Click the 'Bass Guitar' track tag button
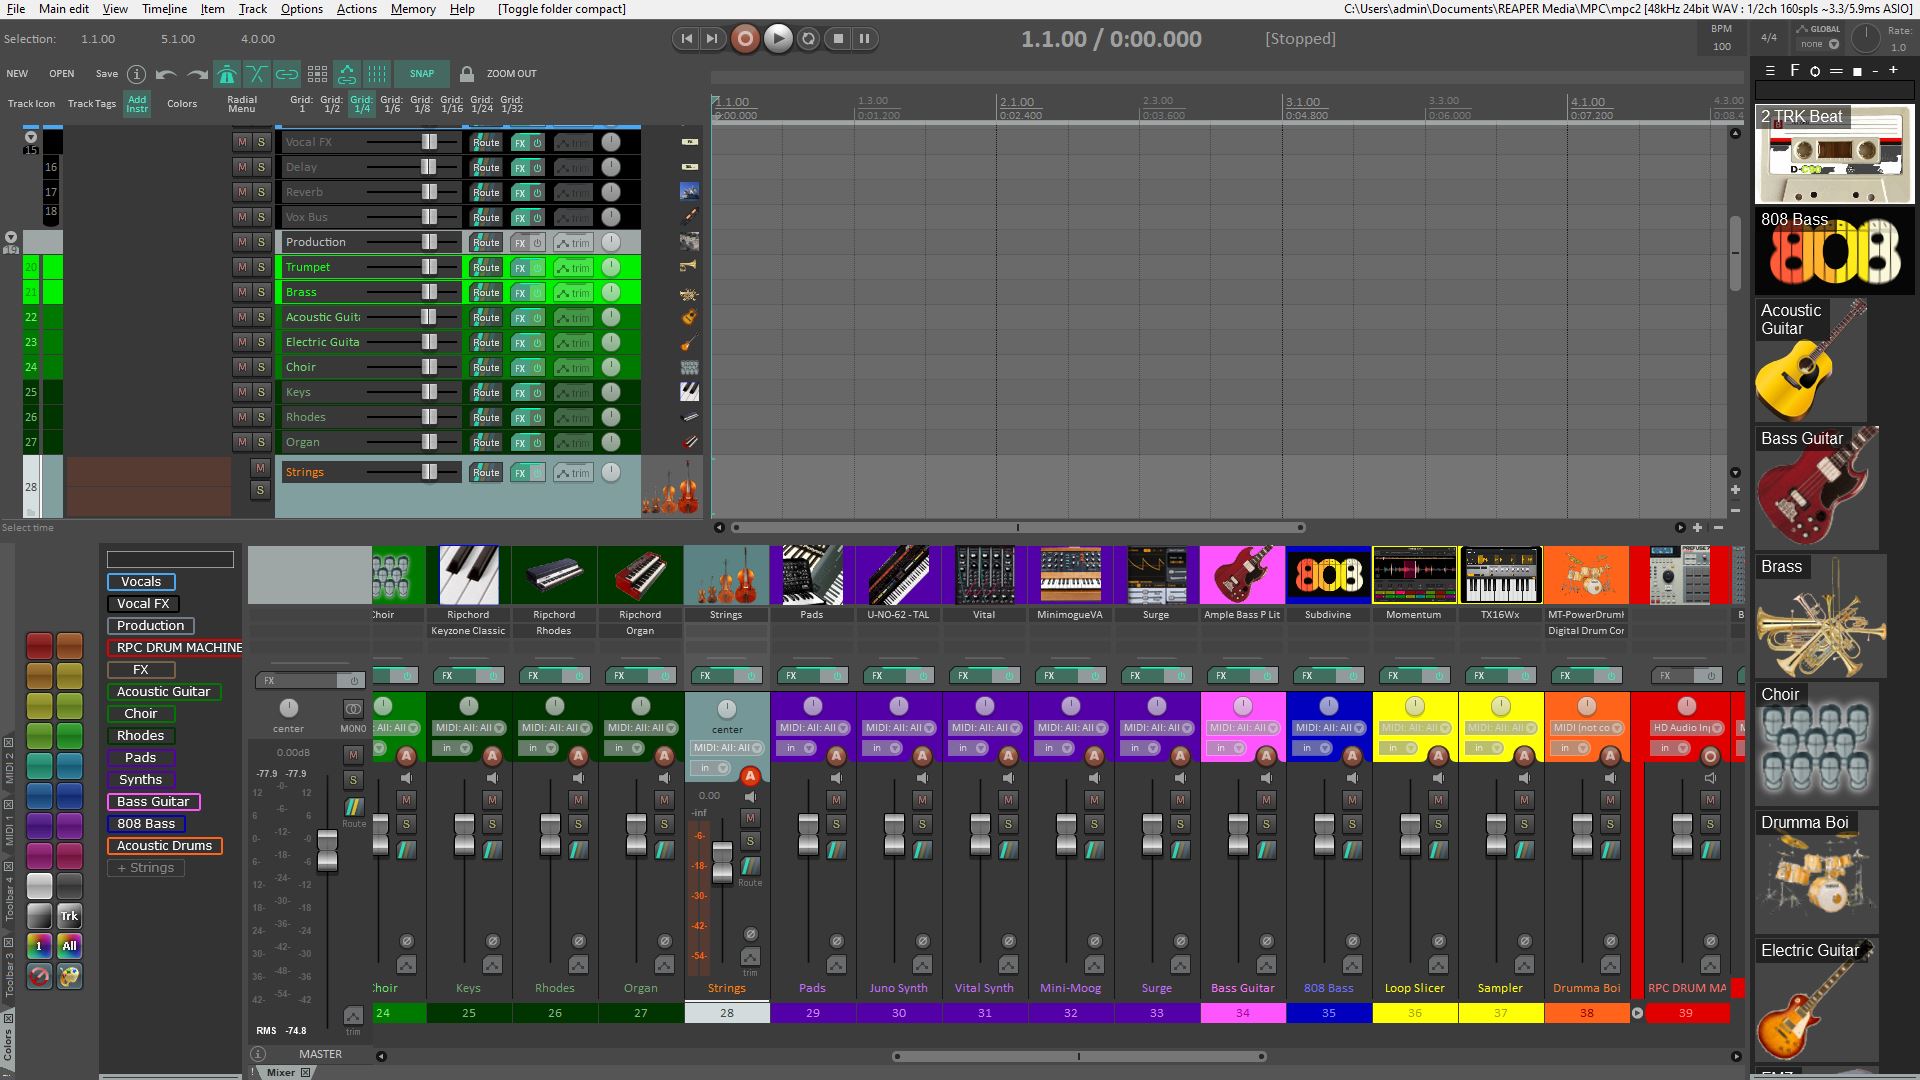 click(154, 802)
